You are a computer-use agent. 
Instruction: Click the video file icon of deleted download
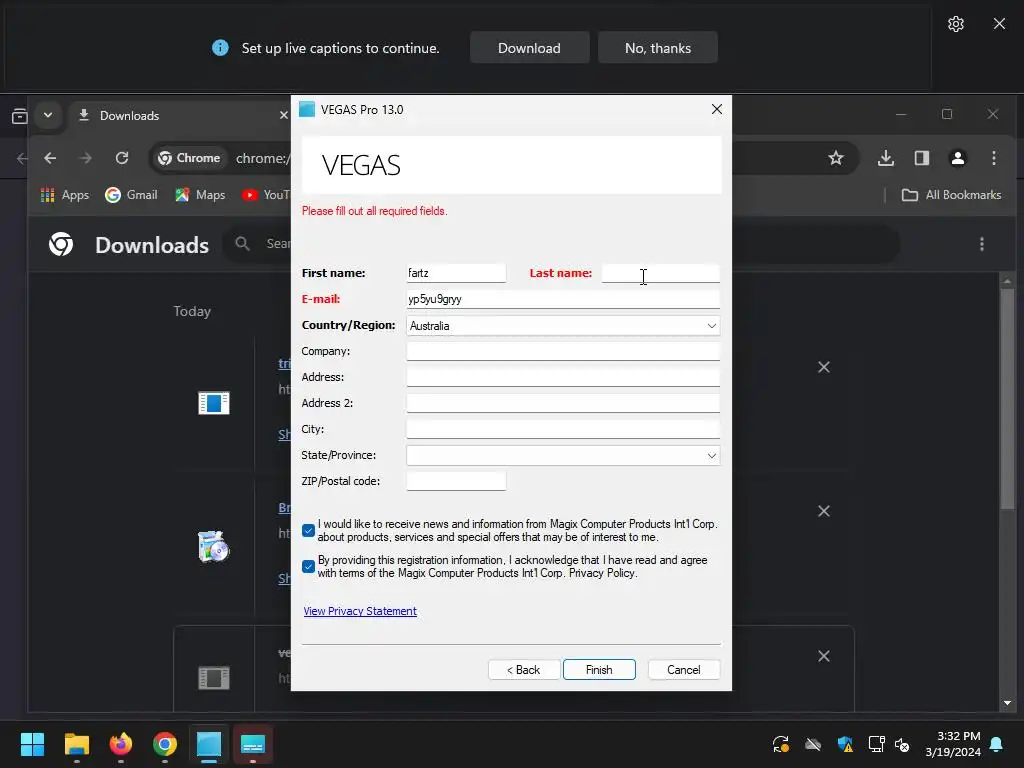coord(214,678)
